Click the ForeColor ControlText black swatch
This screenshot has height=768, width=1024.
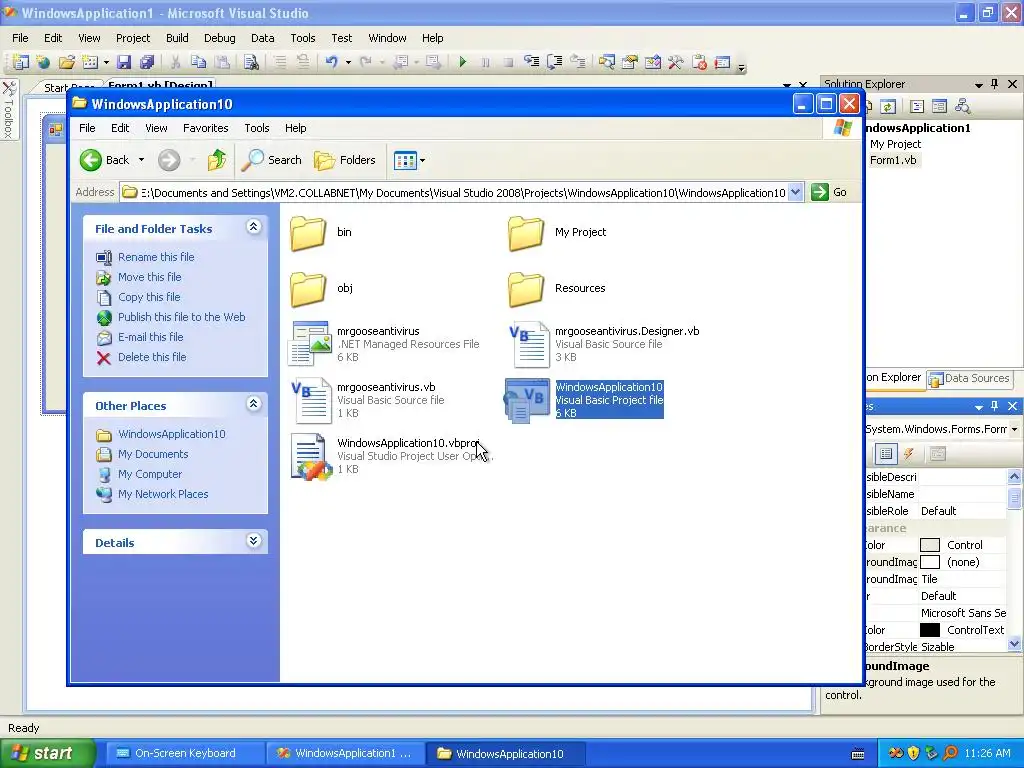tap(929, 630)
